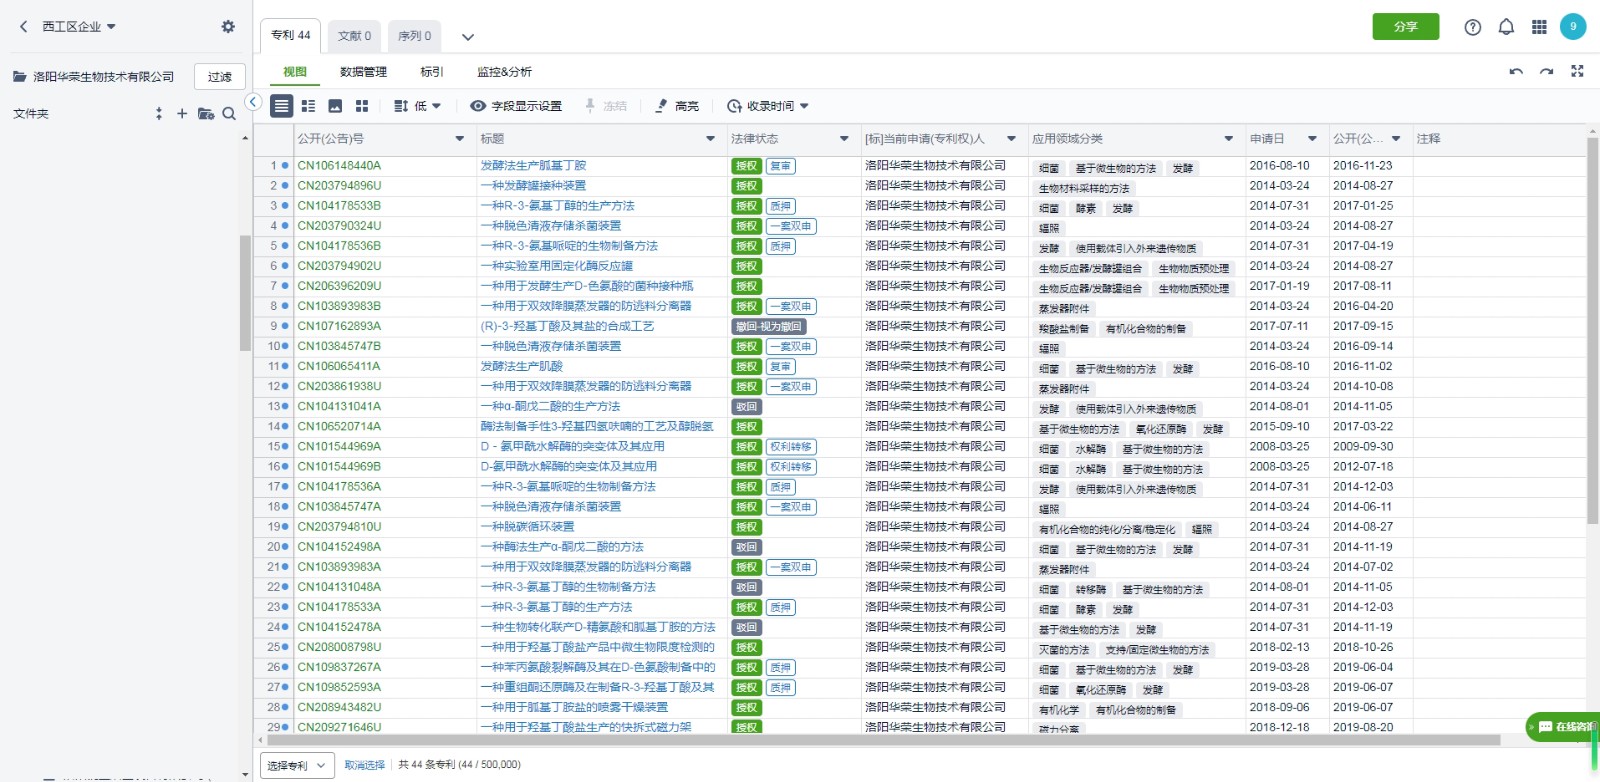Activate the 高亮 highlighter tool

[x=677, y=106]
